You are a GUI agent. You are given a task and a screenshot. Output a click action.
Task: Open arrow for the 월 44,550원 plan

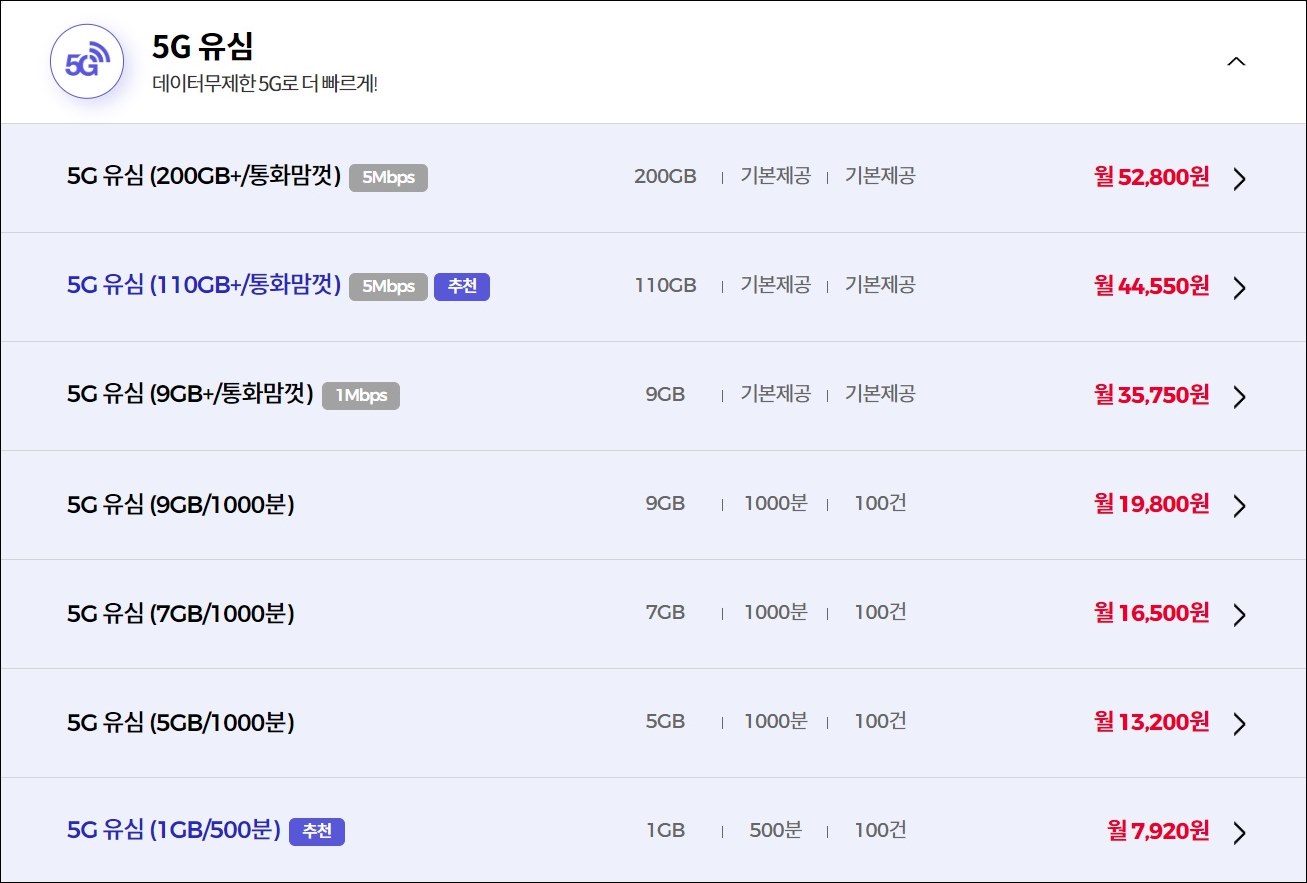coord(1240,288)
